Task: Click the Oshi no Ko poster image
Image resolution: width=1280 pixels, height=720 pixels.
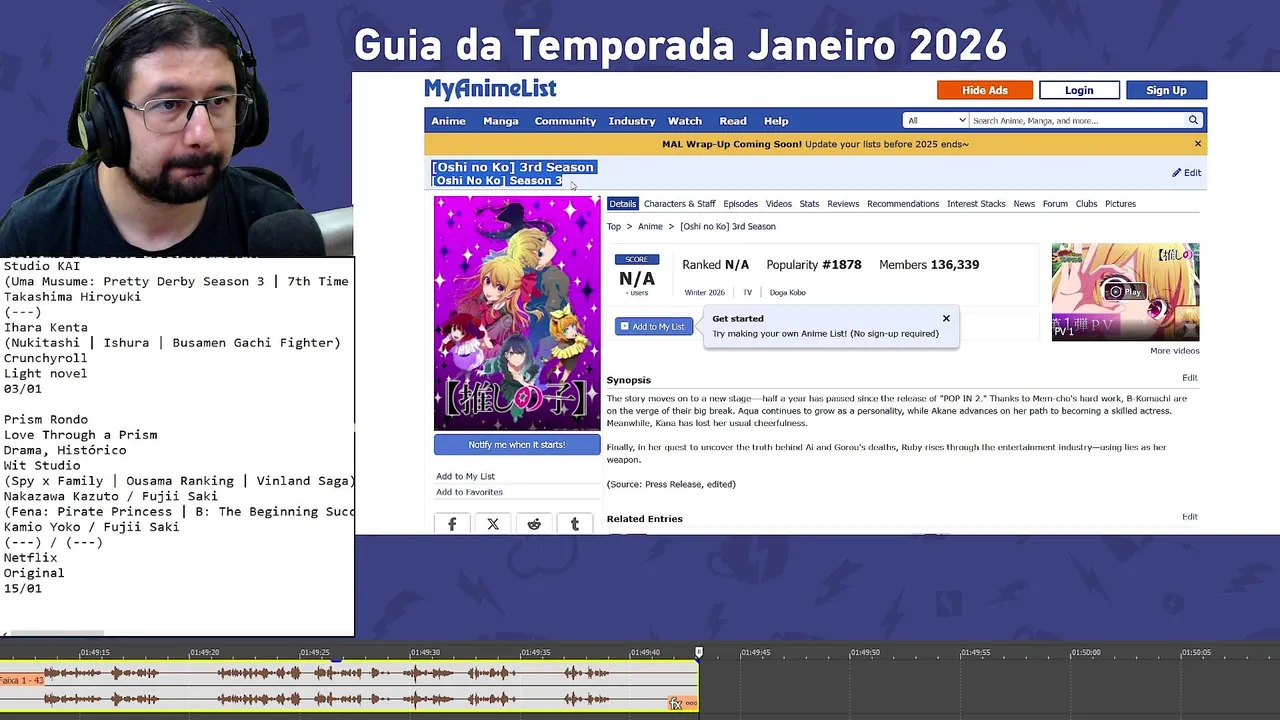Action: click(517, 313)
